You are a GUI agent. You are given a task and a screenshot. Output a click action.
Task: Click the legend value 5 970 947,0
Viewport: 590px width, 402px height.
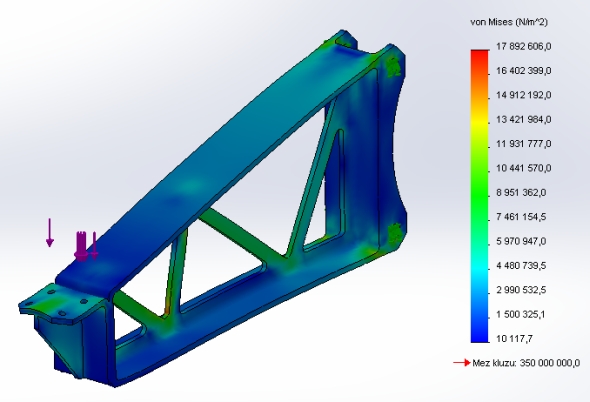(521, 241)
